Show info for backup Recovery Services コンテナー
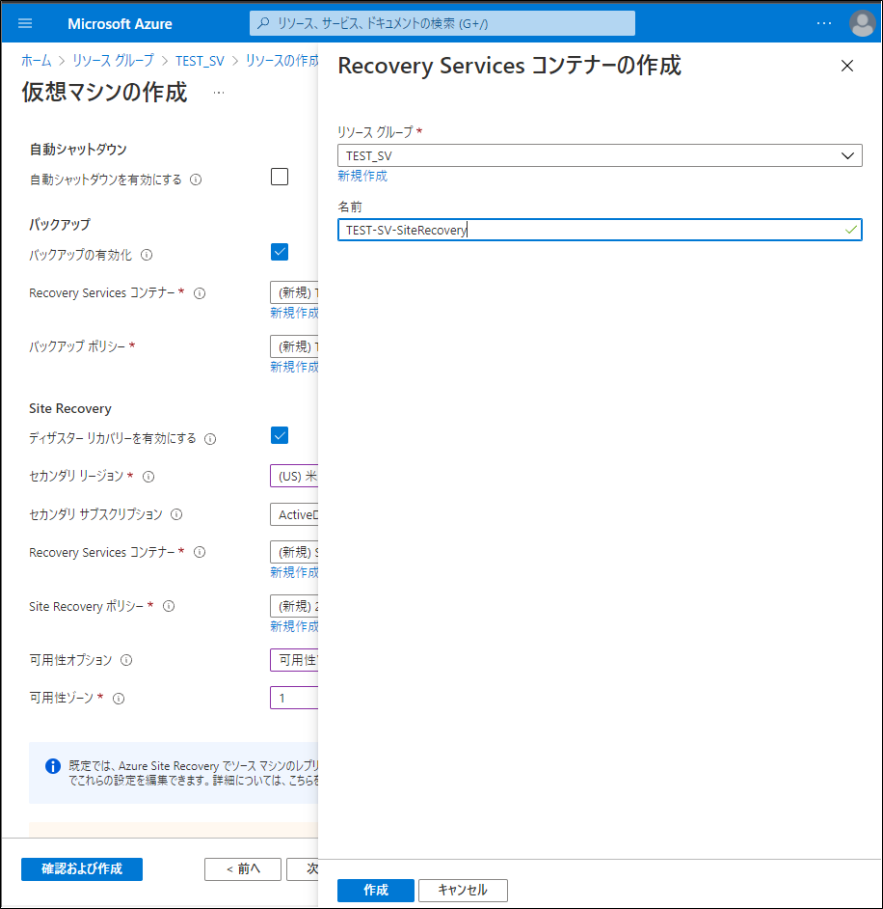883x909 pixels. pos(199,293)
